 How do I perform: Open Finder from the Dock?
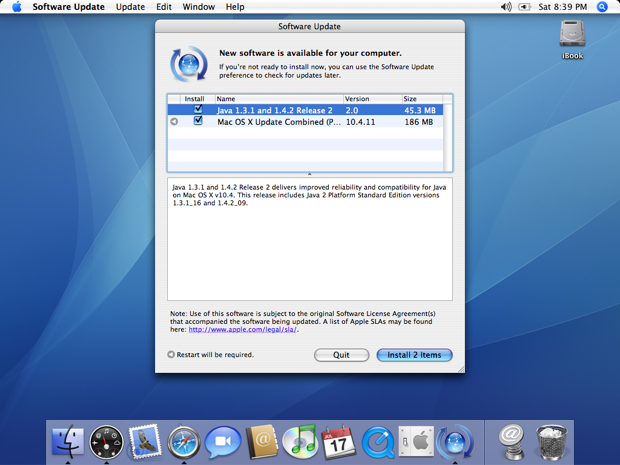click(68, 441)
